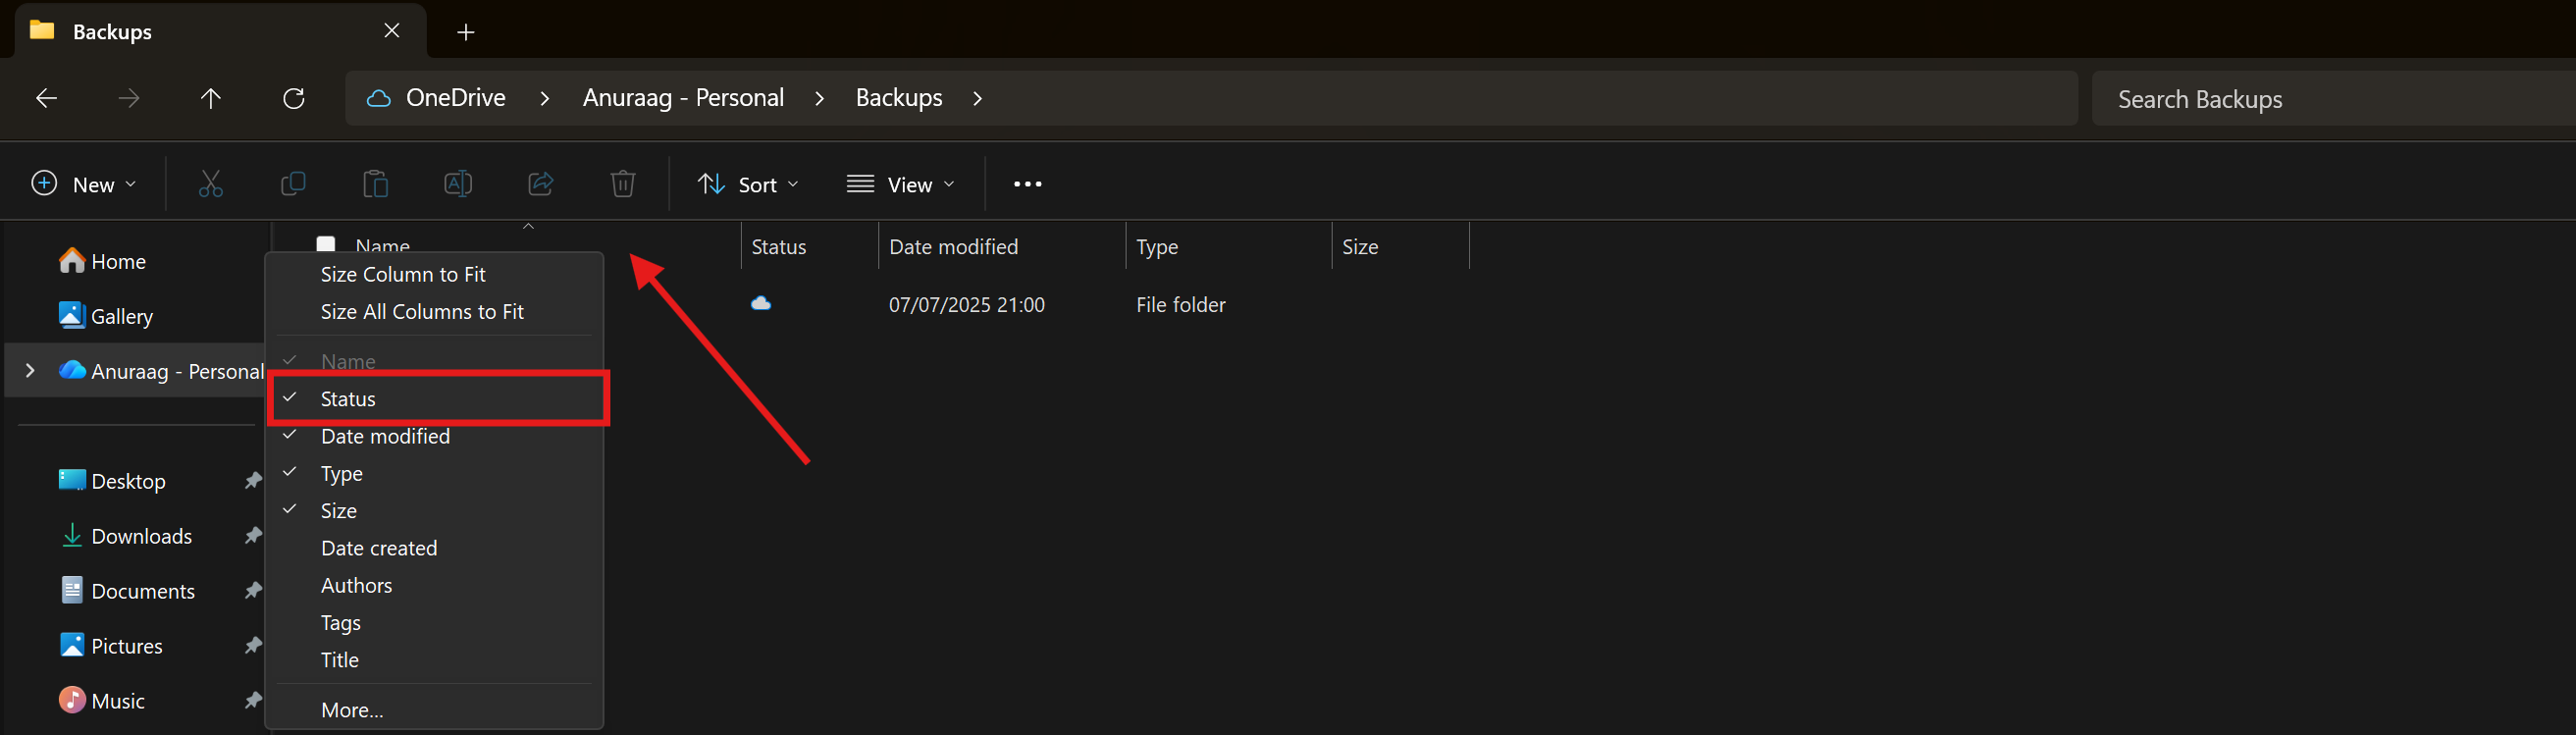The image size is (2576, 735).
Task: Choose Size All Columns to Fit
Action: [x=437, y=312]
